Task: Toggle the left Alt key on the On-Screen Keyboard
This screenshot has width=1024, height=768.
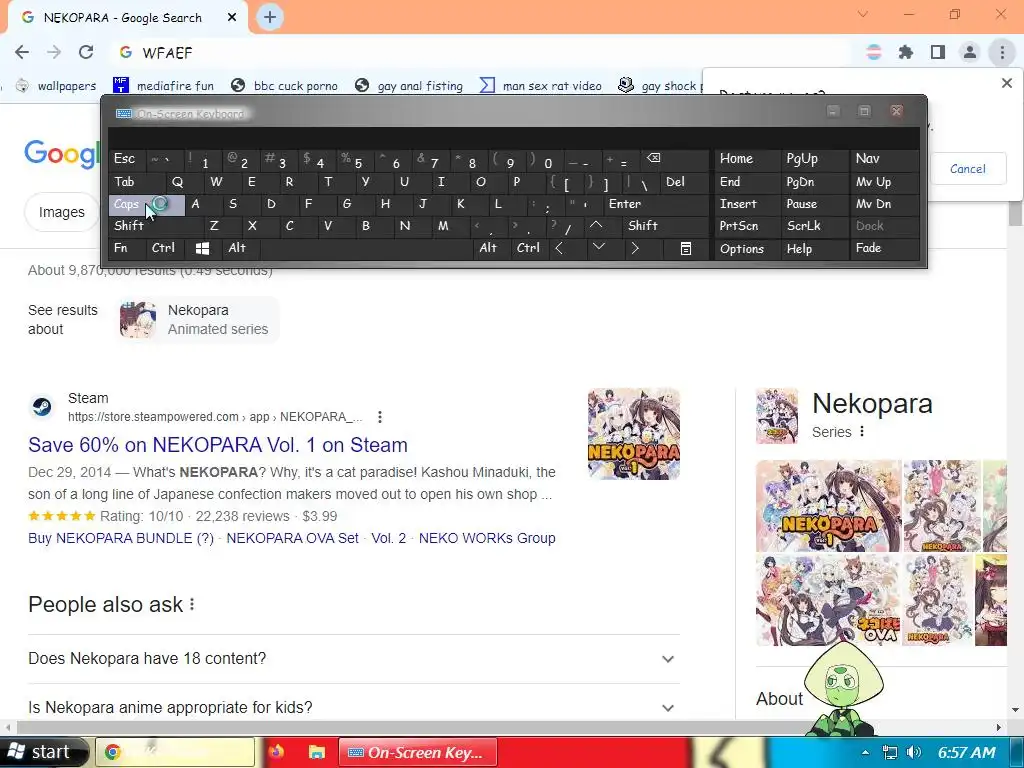Action: click(241, 248)
